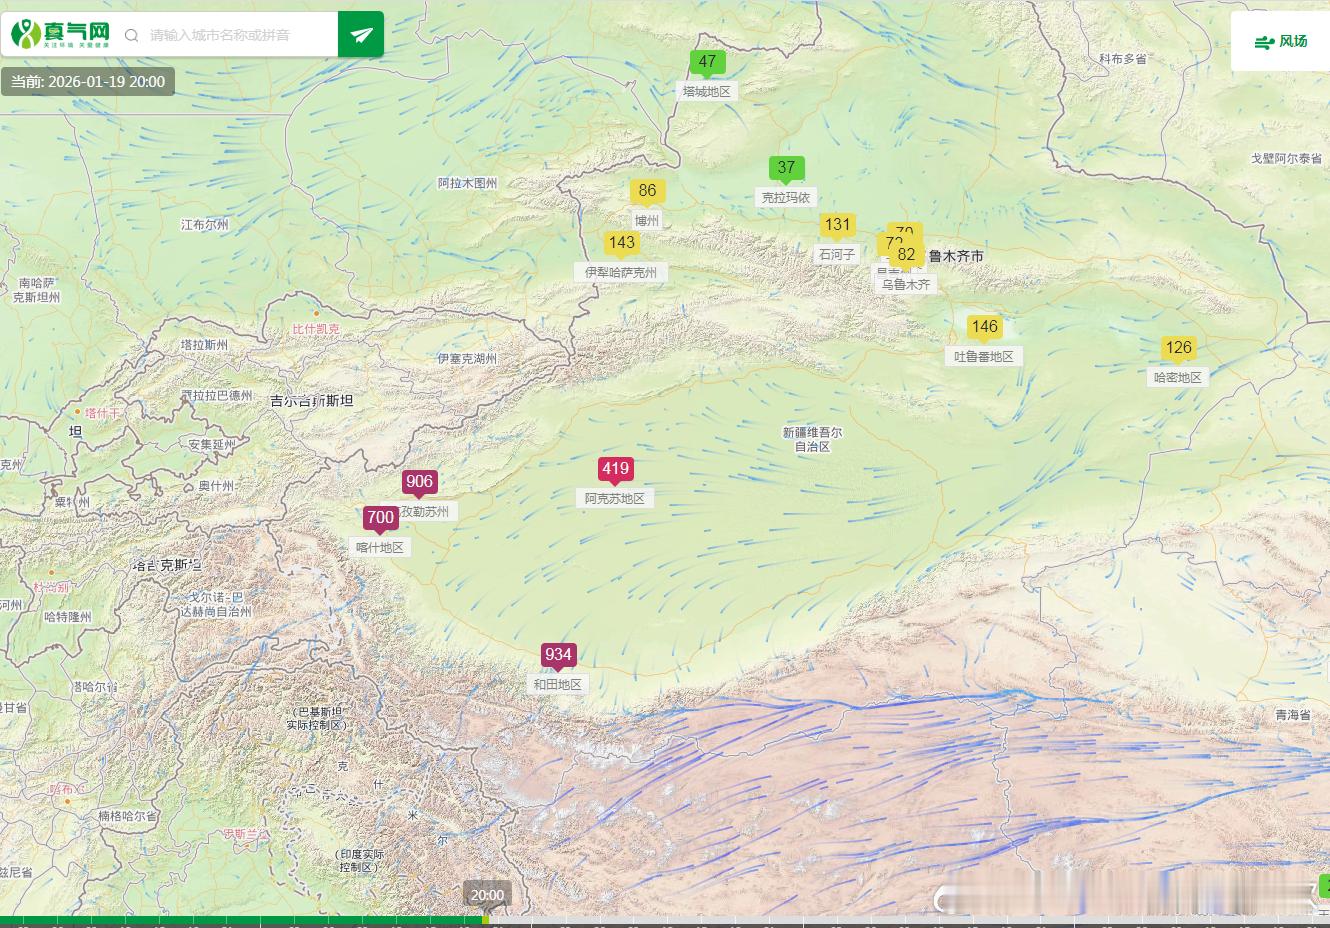1330x928 pixels.
Task: Click the green elapsed portion of the timeline
Action: click(x=240, y=921)
